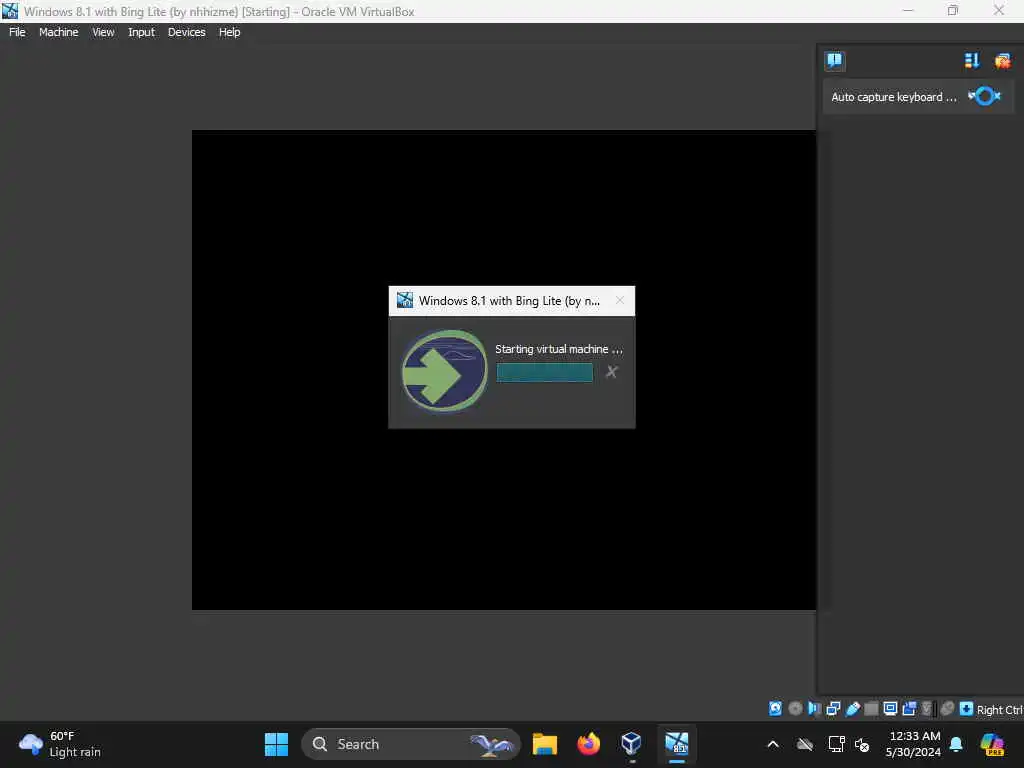
Task: Open File Explorer from taskbar
Action: click(x=545, y=744)
